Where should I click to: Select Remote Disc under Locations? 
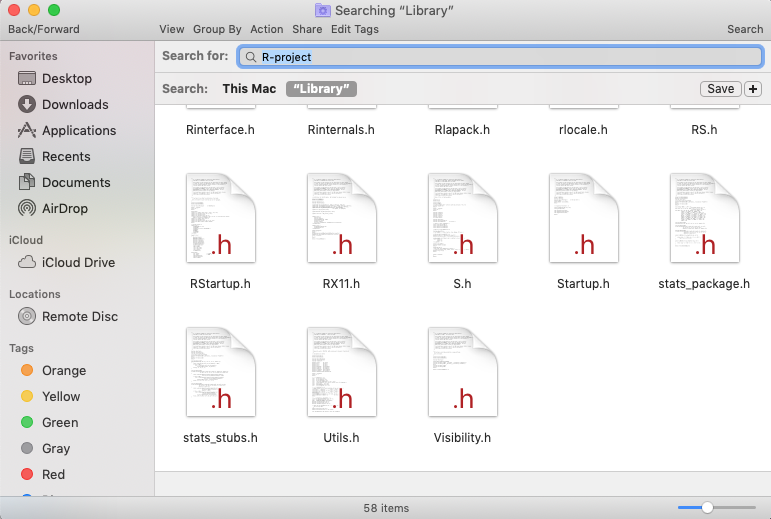[x=79, y=316]
